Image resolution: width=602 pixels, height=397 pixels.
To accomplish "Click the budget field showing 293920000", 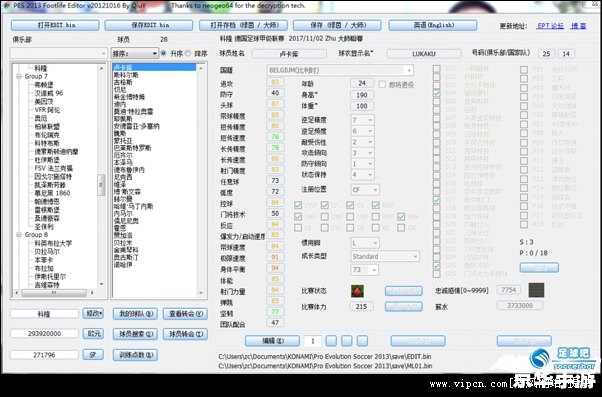I will pyautogui.click(x=45, y=333).
